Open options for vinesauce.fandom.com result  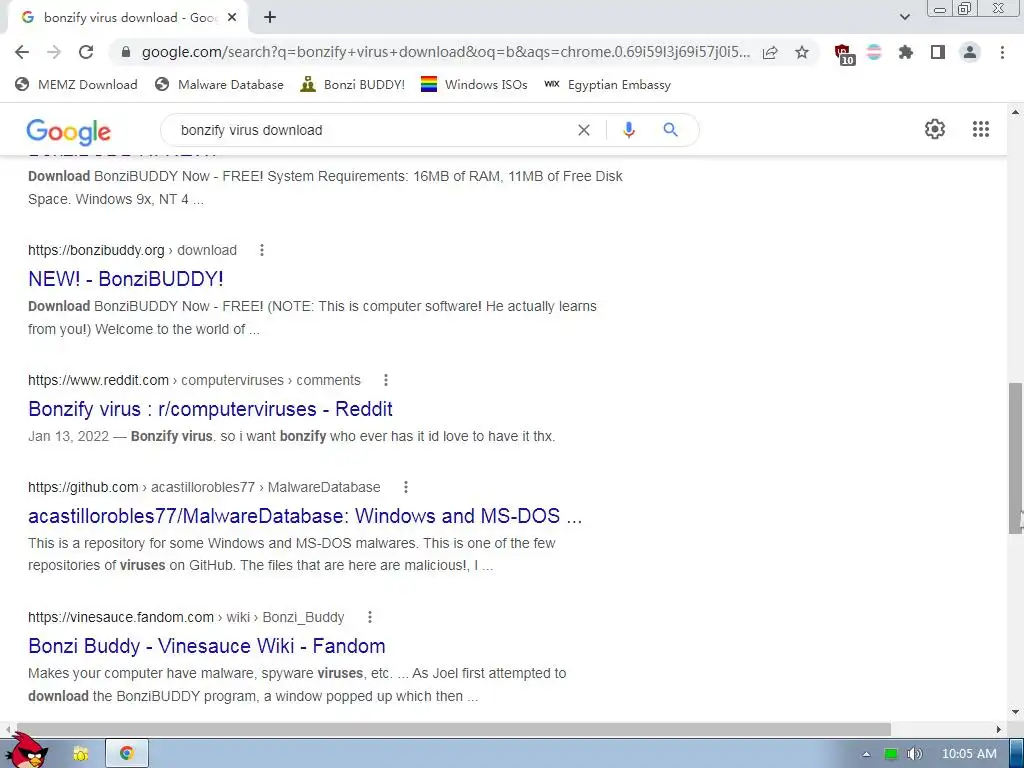click(x=370, y=617)
